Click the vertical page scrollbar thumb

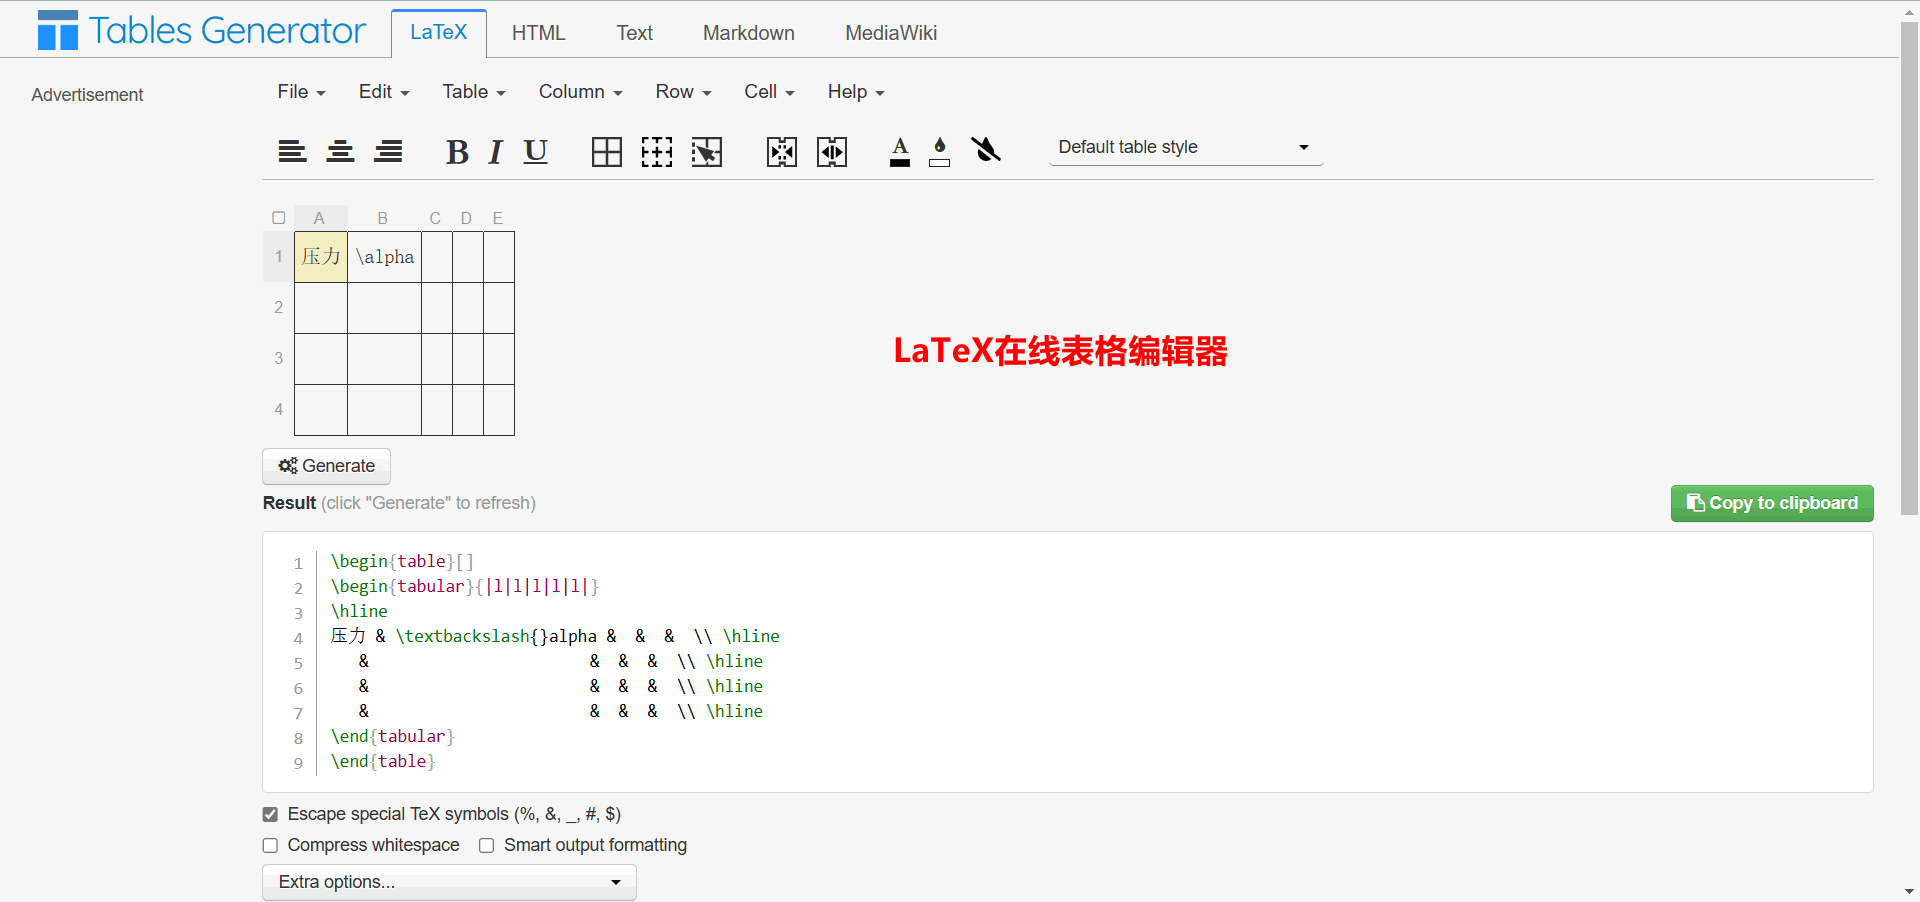pyautogui.click(x=1909, y=268)
